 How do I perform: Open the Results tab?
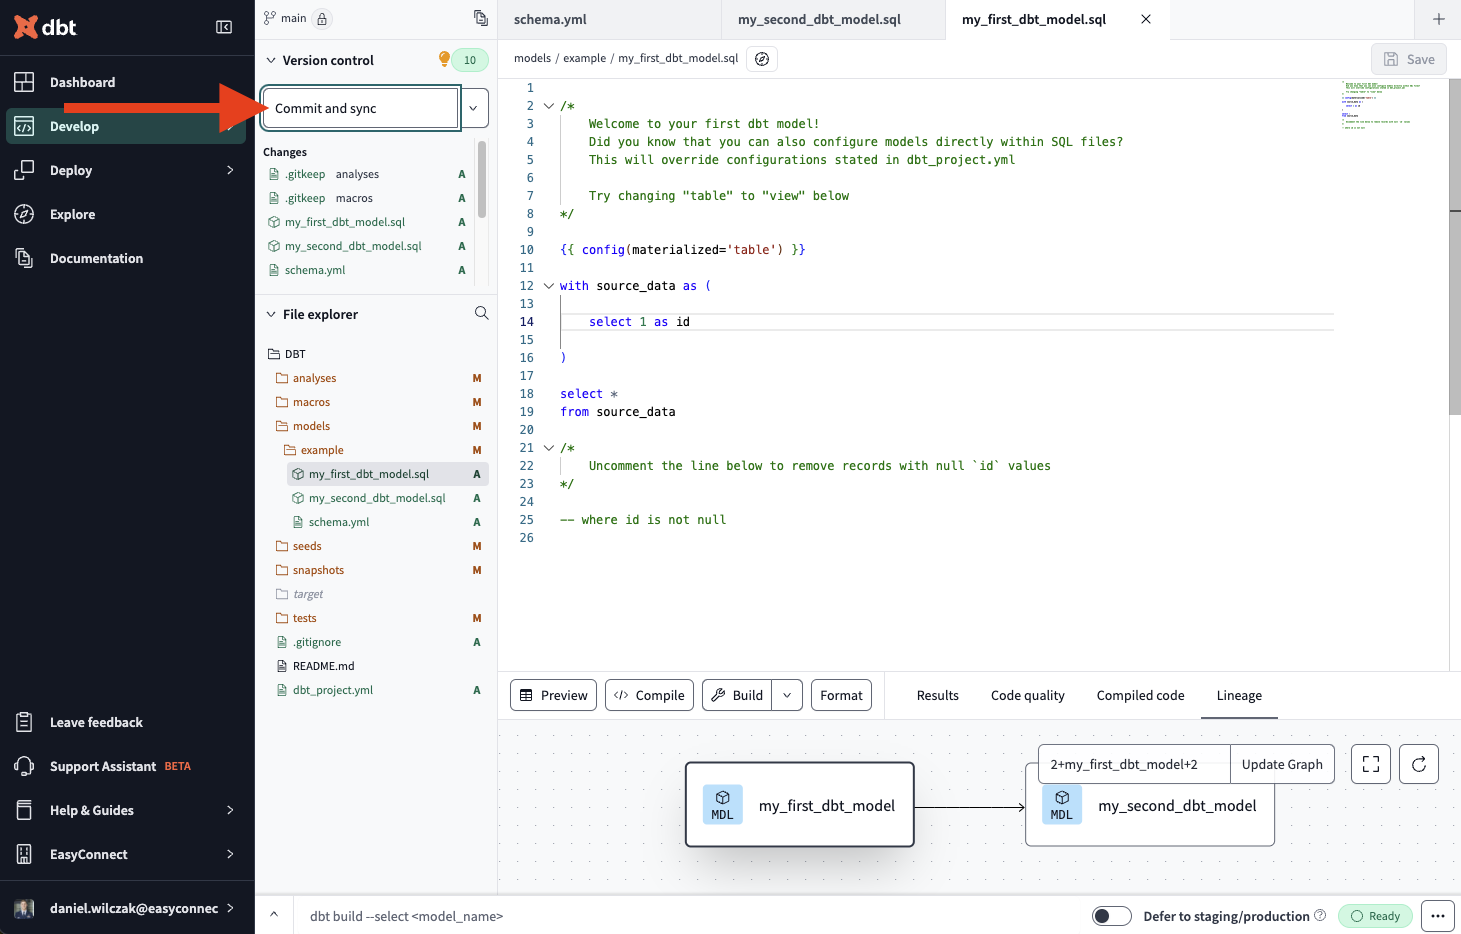[x=938, y=695]
